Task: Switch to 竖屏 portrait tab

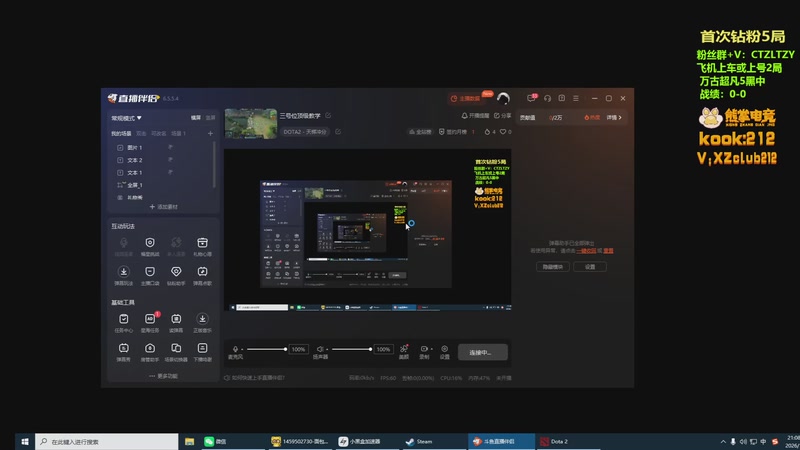Action: (x=210, y=118)
